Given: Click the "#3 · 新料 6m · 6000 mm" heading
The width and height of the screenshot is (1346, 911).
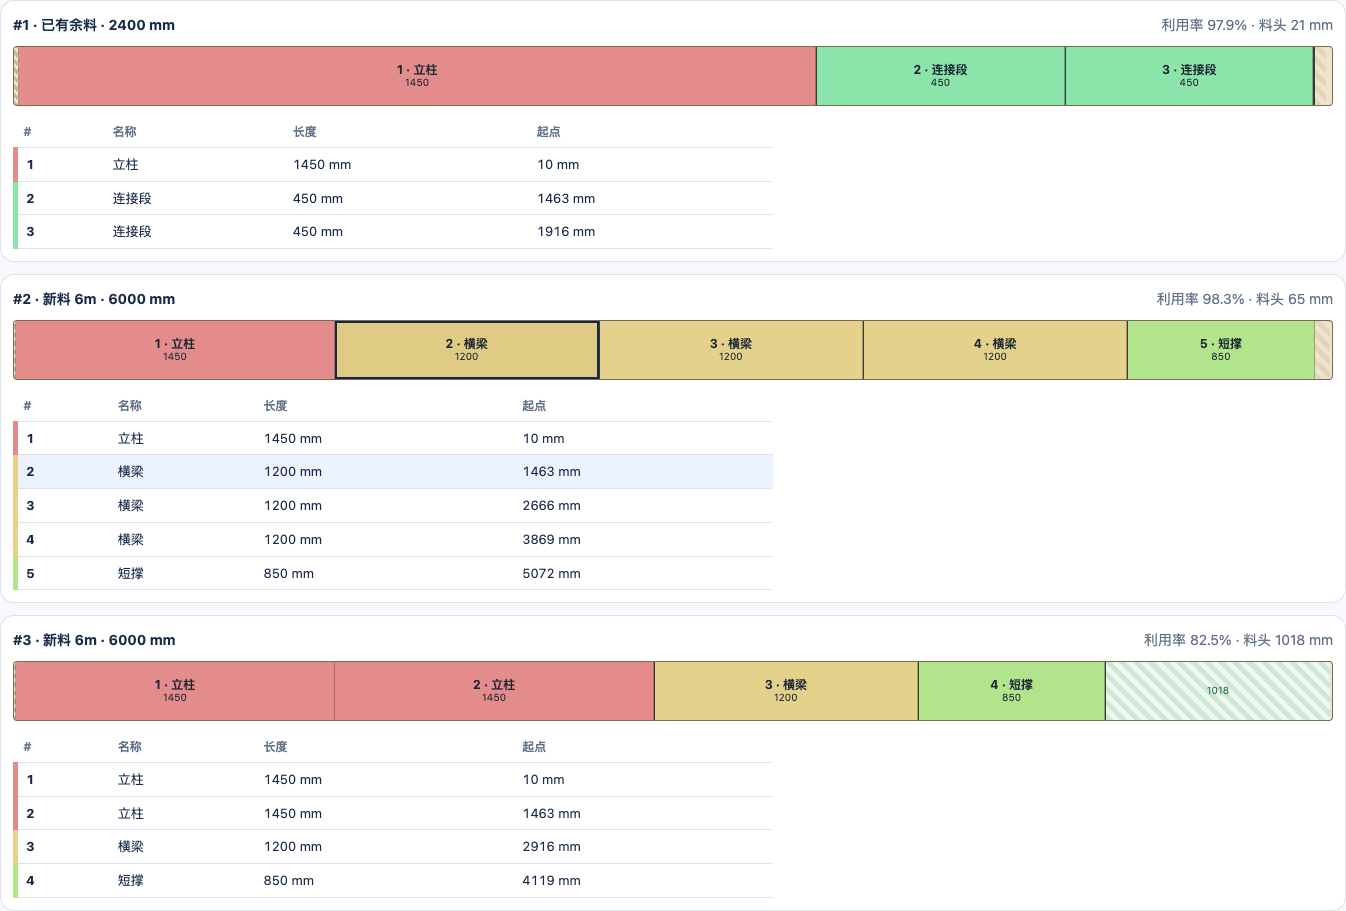Looking at the screenshot, I should (x=94, y=640).
